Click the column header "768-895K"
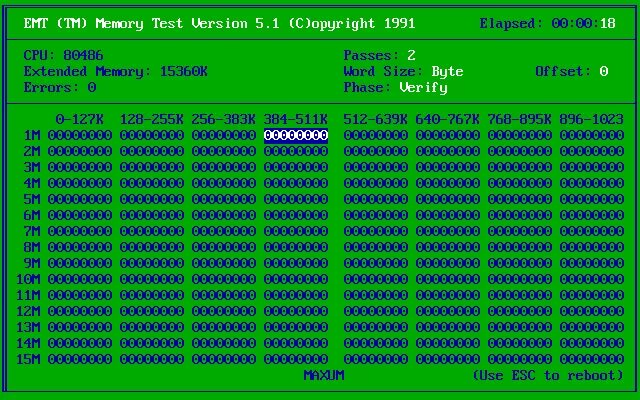The width and height of the screenshot is (640, 400). tap(520, 119)
